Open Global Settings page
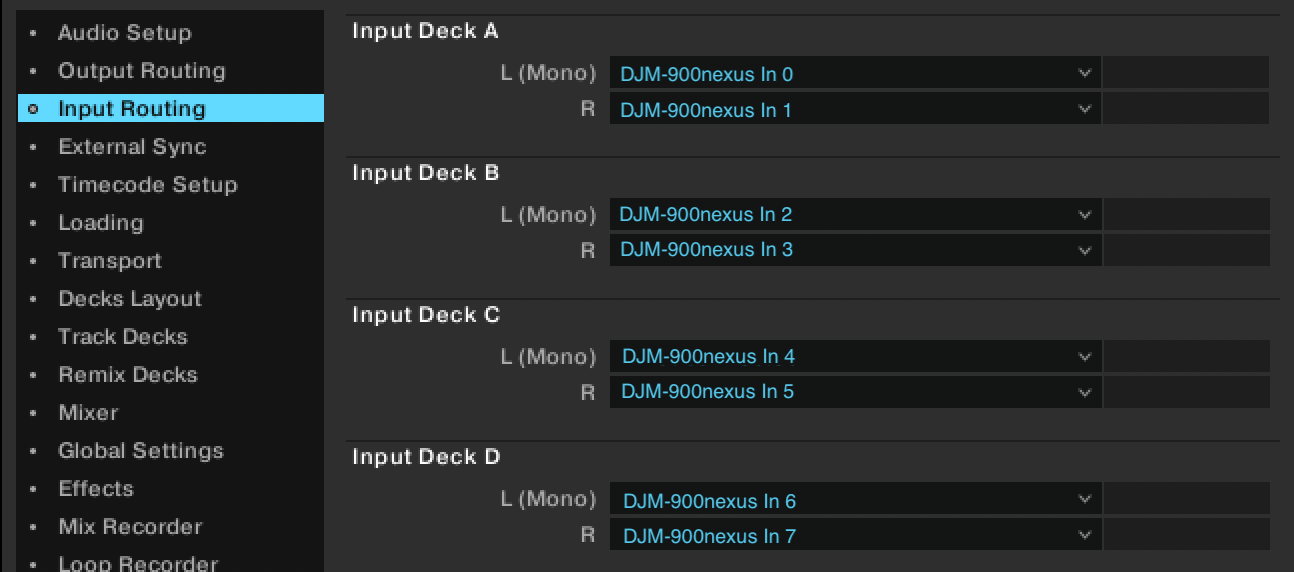The image size is (1294, 572). pos(141,451)
